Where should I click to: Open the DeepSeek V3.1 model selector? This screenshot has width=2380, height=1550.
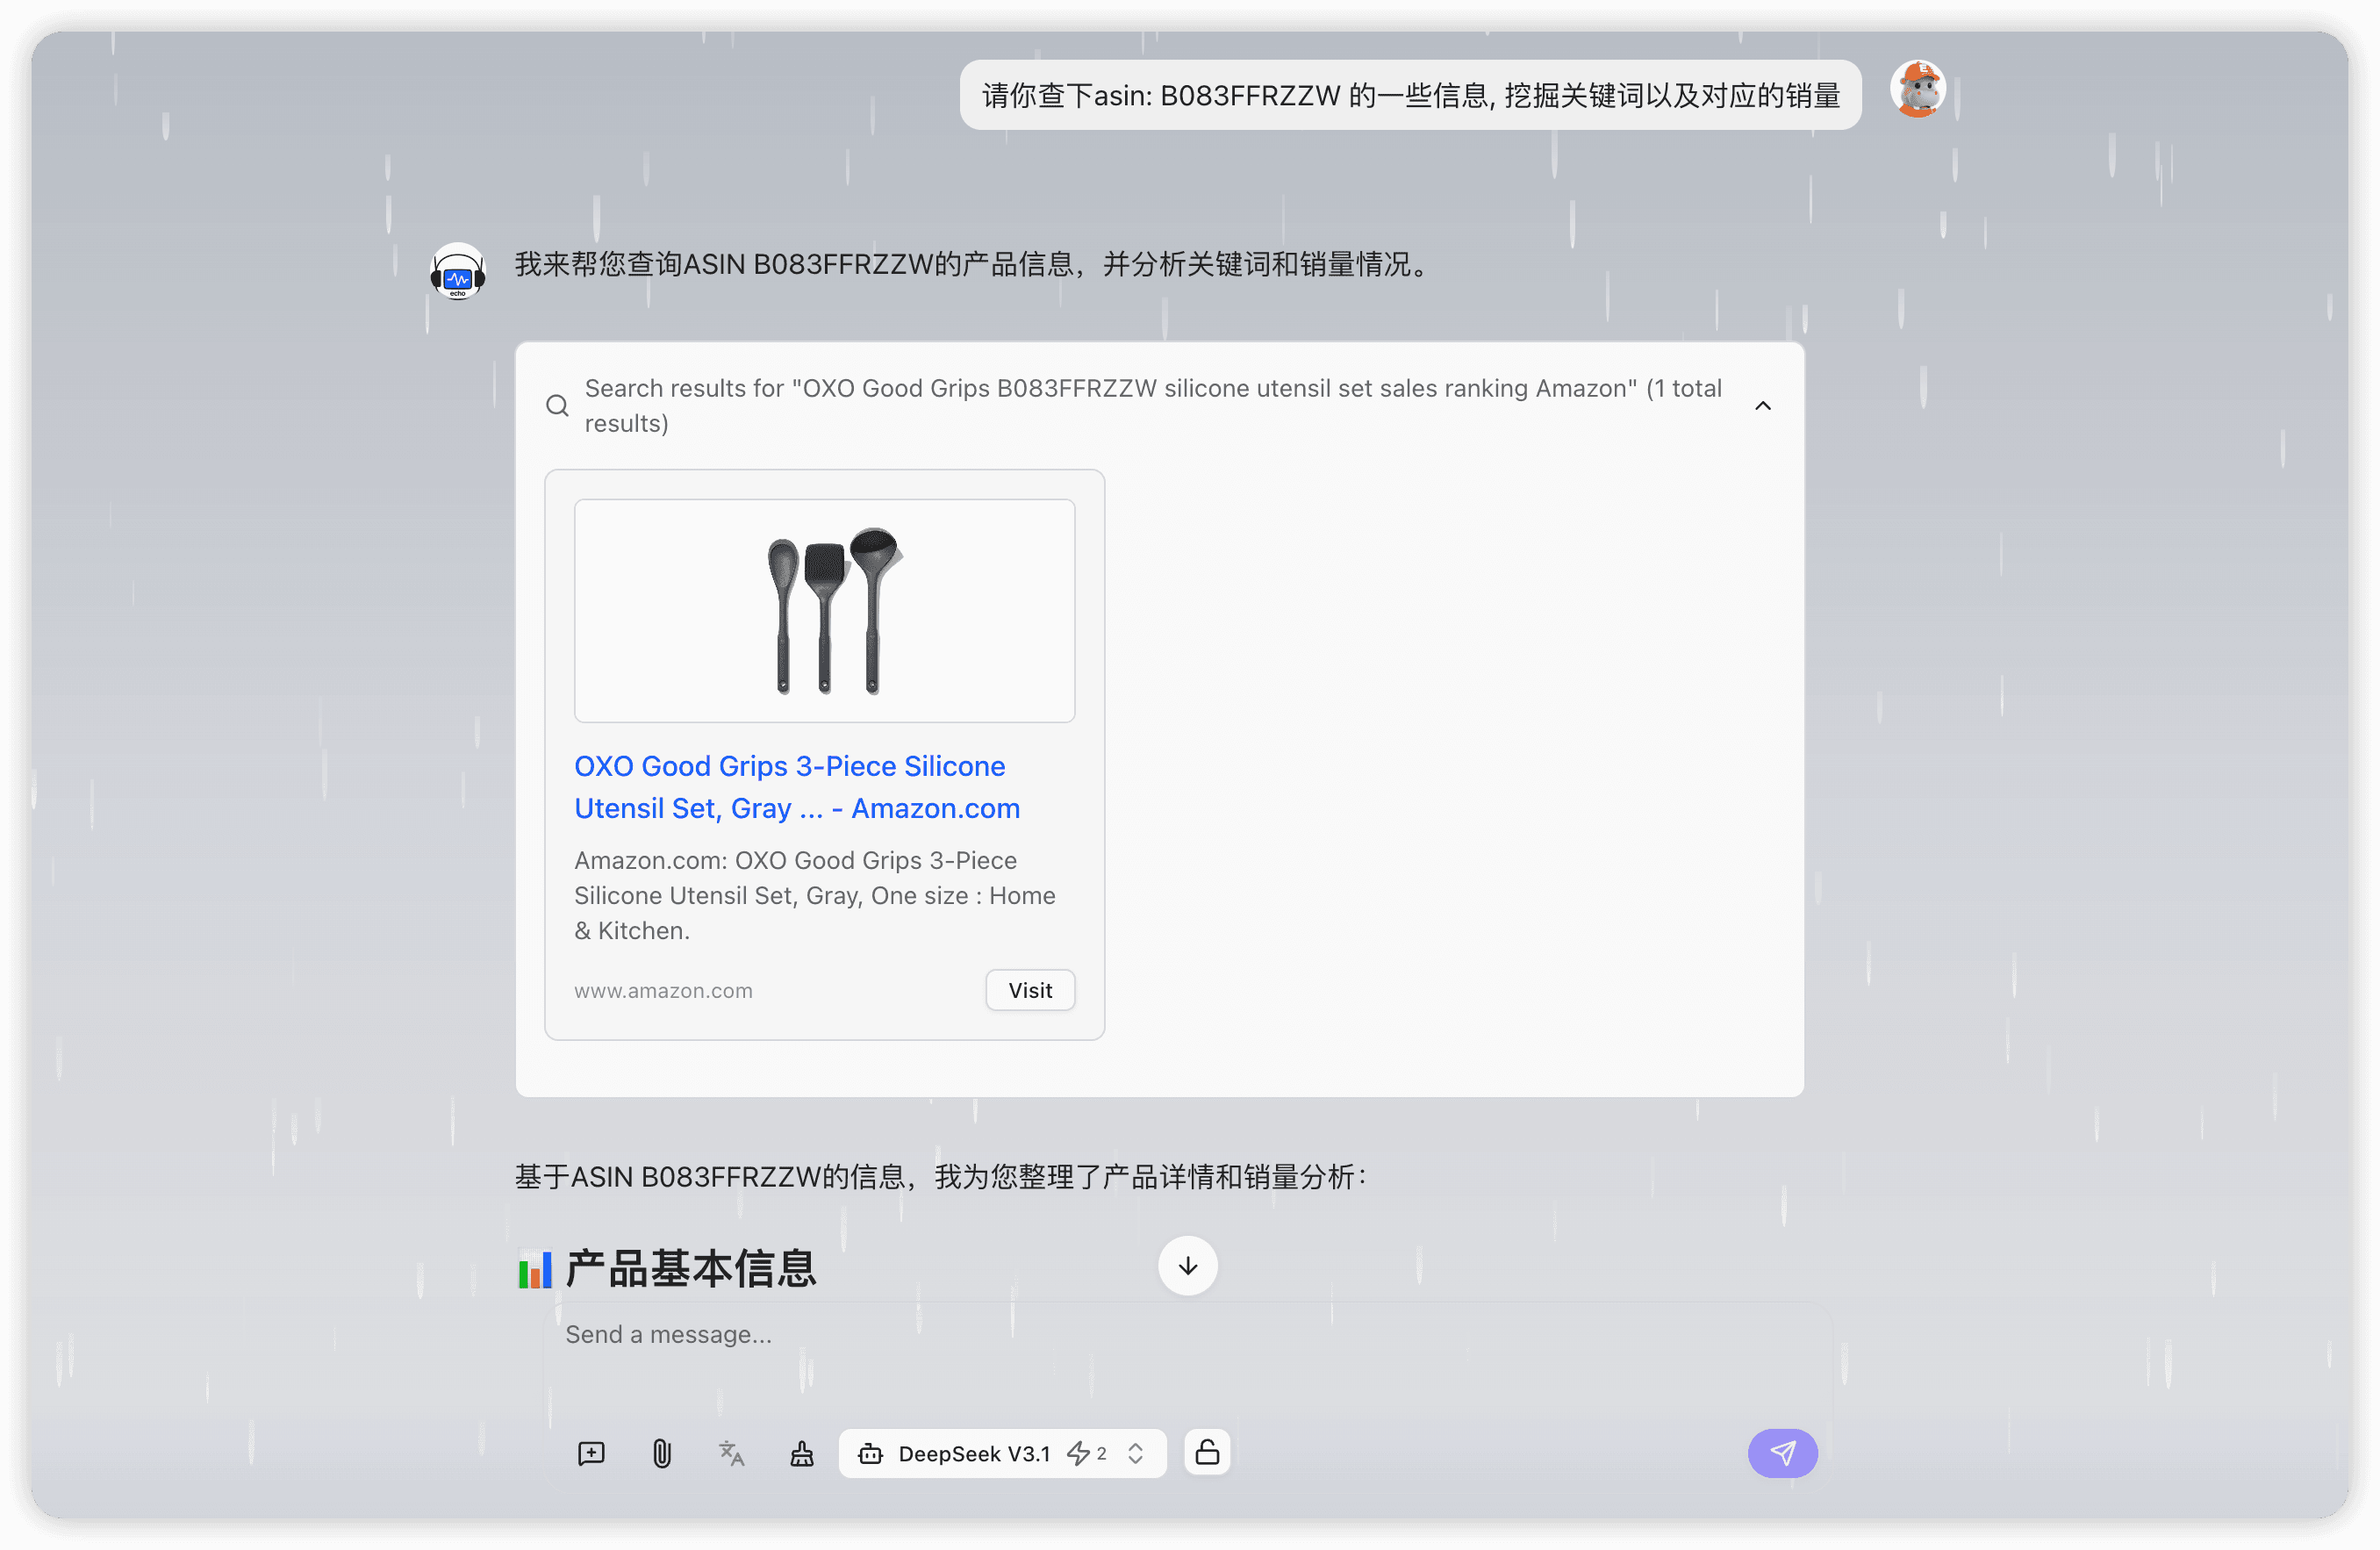pyautogui.click(x=973, y=1453)
